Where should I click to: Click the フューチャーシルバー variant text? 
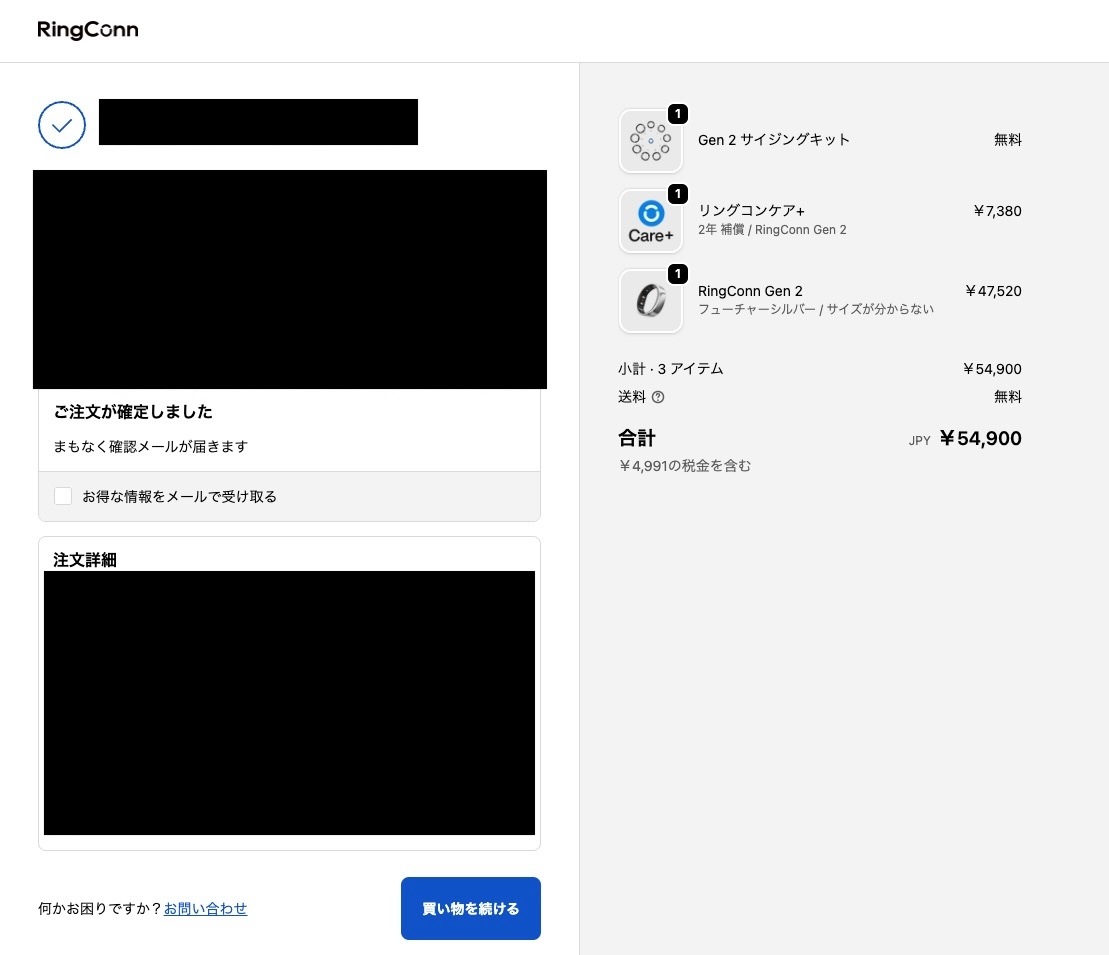[x=756, y=309]
